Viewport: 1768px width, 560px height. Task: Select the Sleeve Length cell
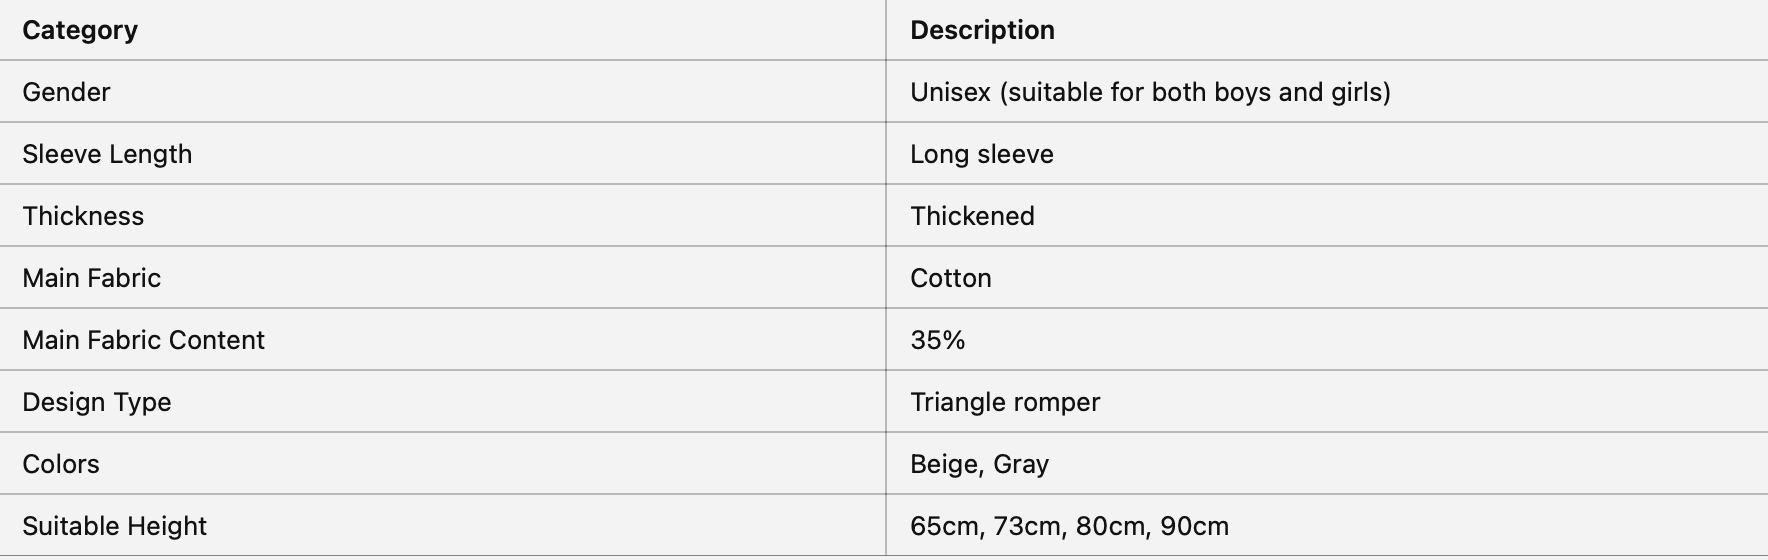tap(107, 154)
